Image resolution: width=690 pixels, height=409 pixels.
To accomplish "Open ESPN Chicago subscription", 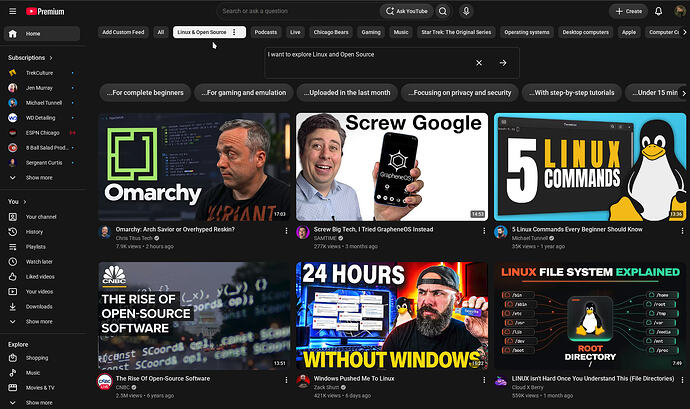I will point(42,133).
